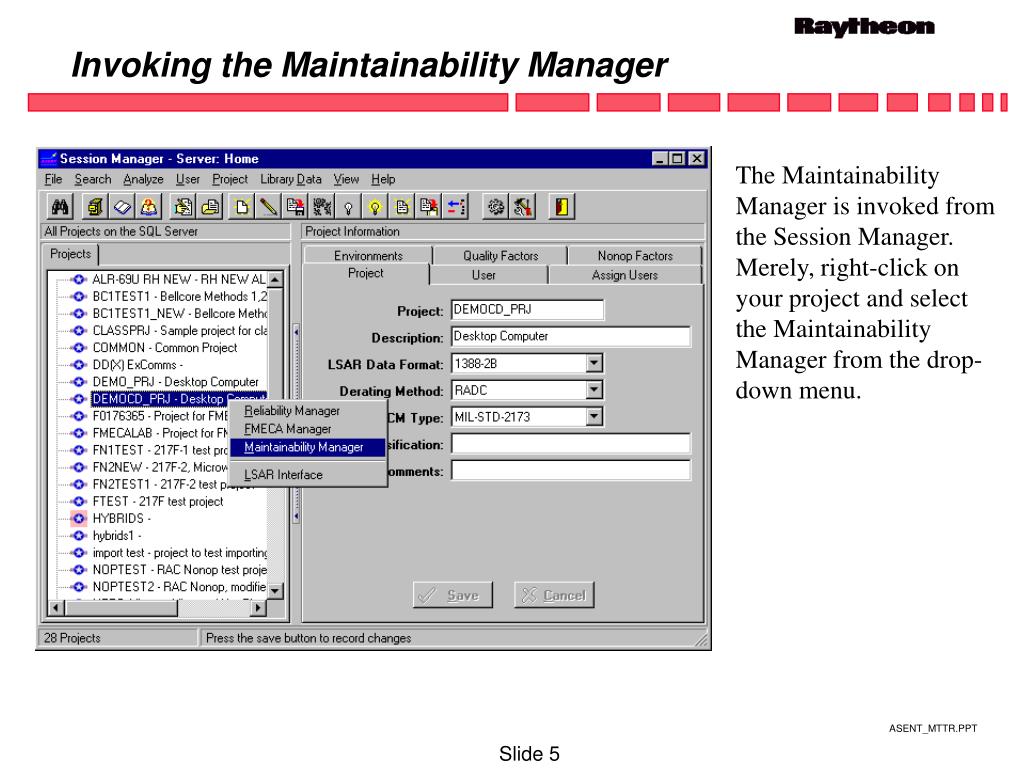Click the red and blue arrows icon
This screenshot has width=1024, height=768.
tap(456, 207)
